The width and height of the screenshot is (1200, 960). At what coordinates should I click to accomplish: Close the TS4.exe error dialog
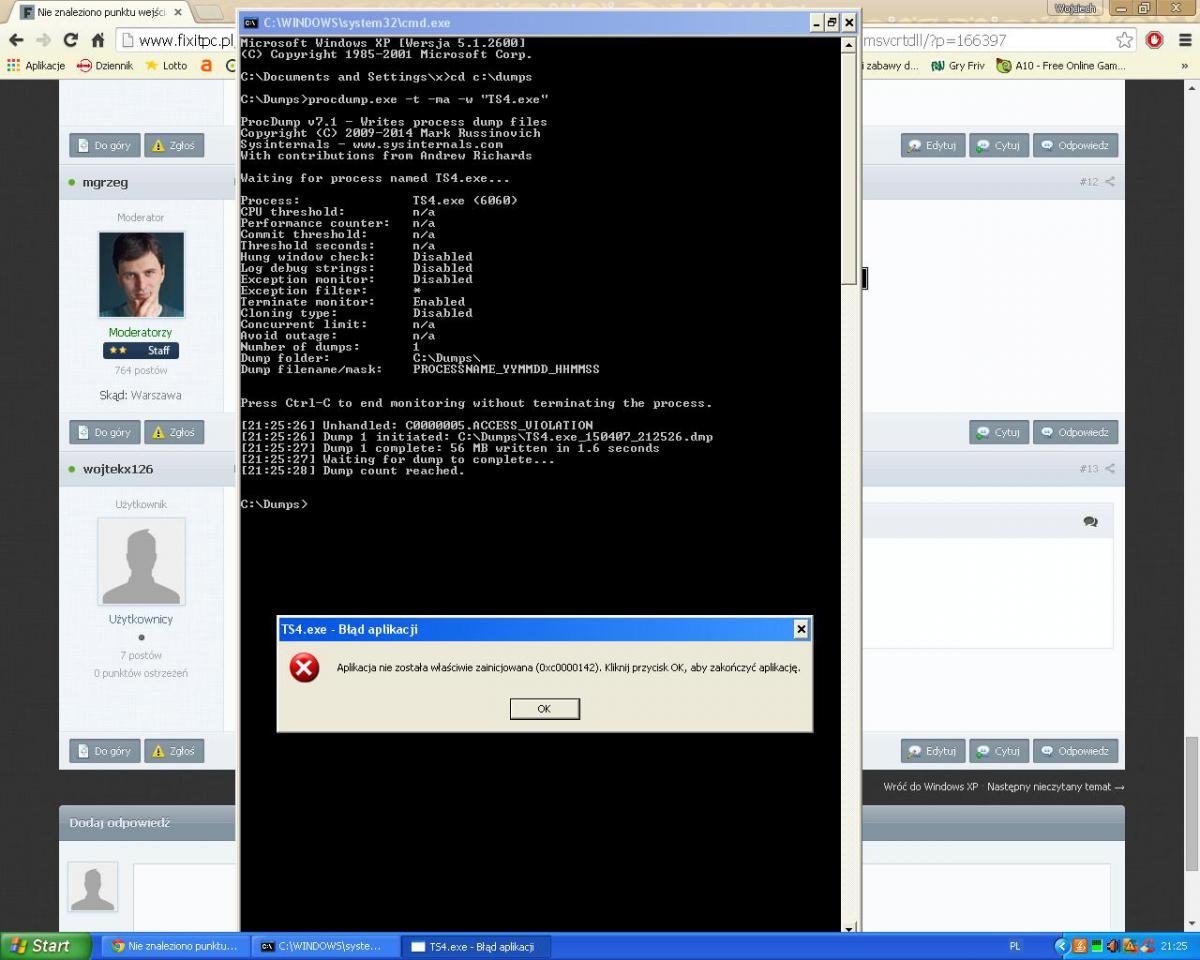pyautogui.click(x=800, y=629)
